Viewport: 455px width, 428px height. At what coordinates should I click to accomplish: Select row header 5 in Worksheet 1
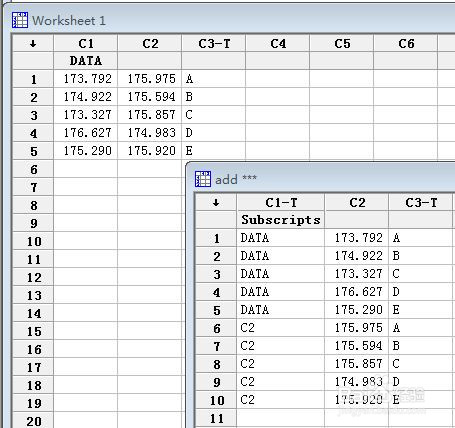pyautogui.click(x=33, y=151)
